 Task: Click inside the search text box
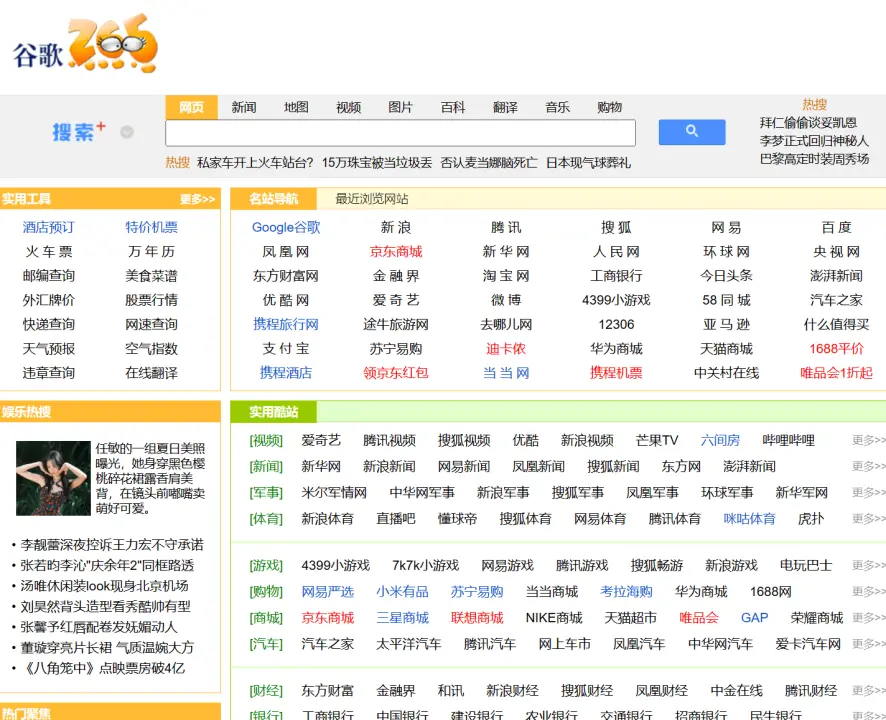pos(400,133)
